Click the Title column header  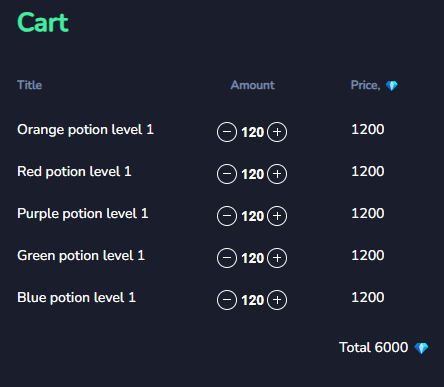point(30,85)
